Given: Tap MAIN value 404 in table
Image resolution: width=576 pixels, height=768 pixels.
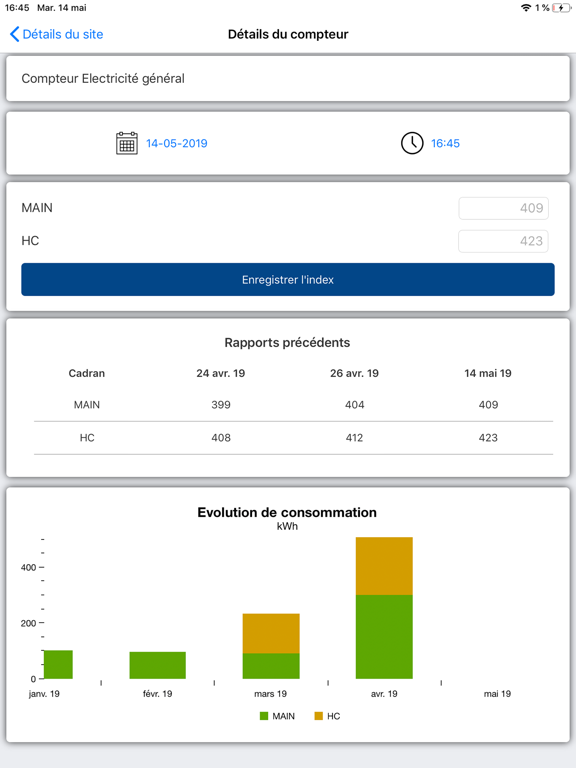Looking at the screenshot, I should pyautogui.click(x=355, y=405).
